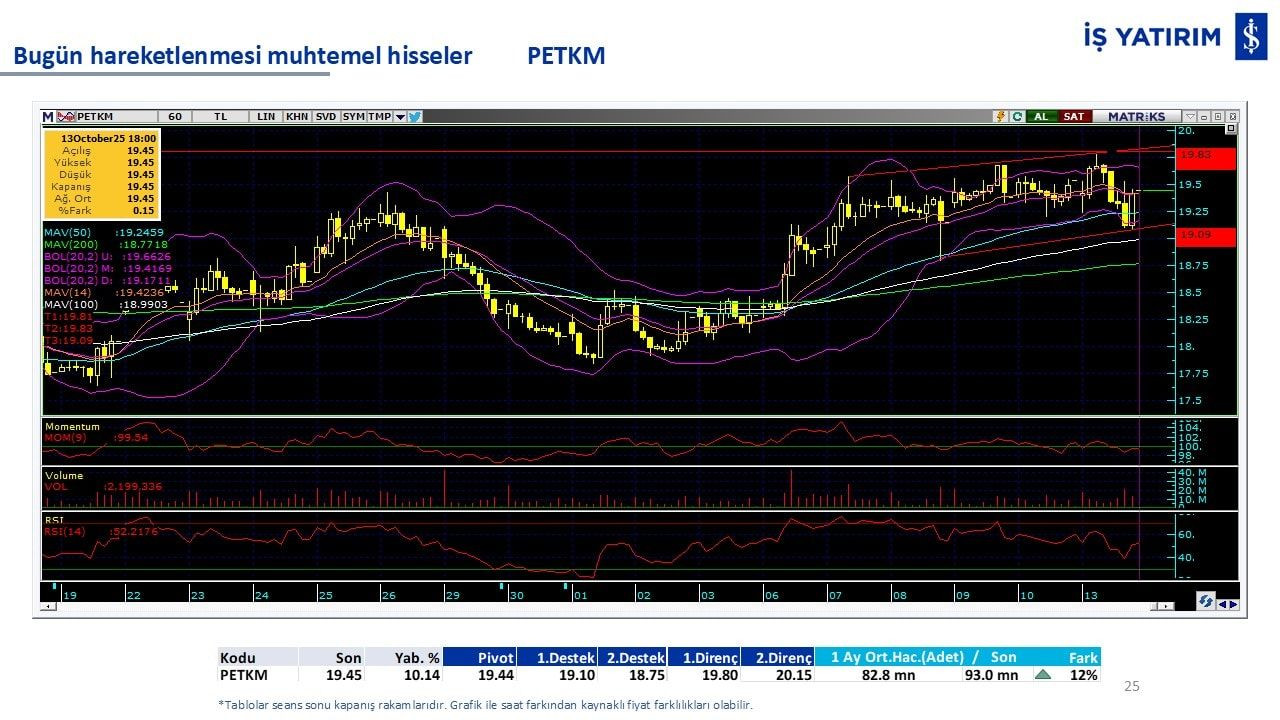Image resolution: width=1280 pixels, height=720 pixels.
Task: Toggle LIN linear scale mode
Action: 265,117
